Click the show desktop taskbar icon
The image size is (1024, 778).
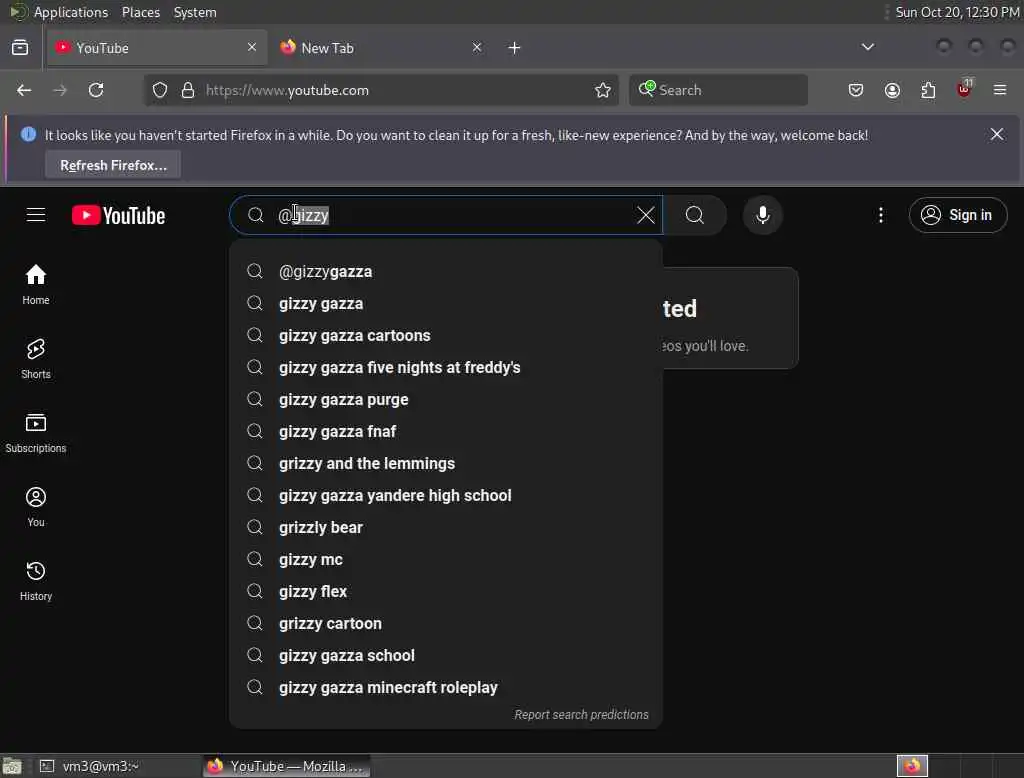pos(12,766)
